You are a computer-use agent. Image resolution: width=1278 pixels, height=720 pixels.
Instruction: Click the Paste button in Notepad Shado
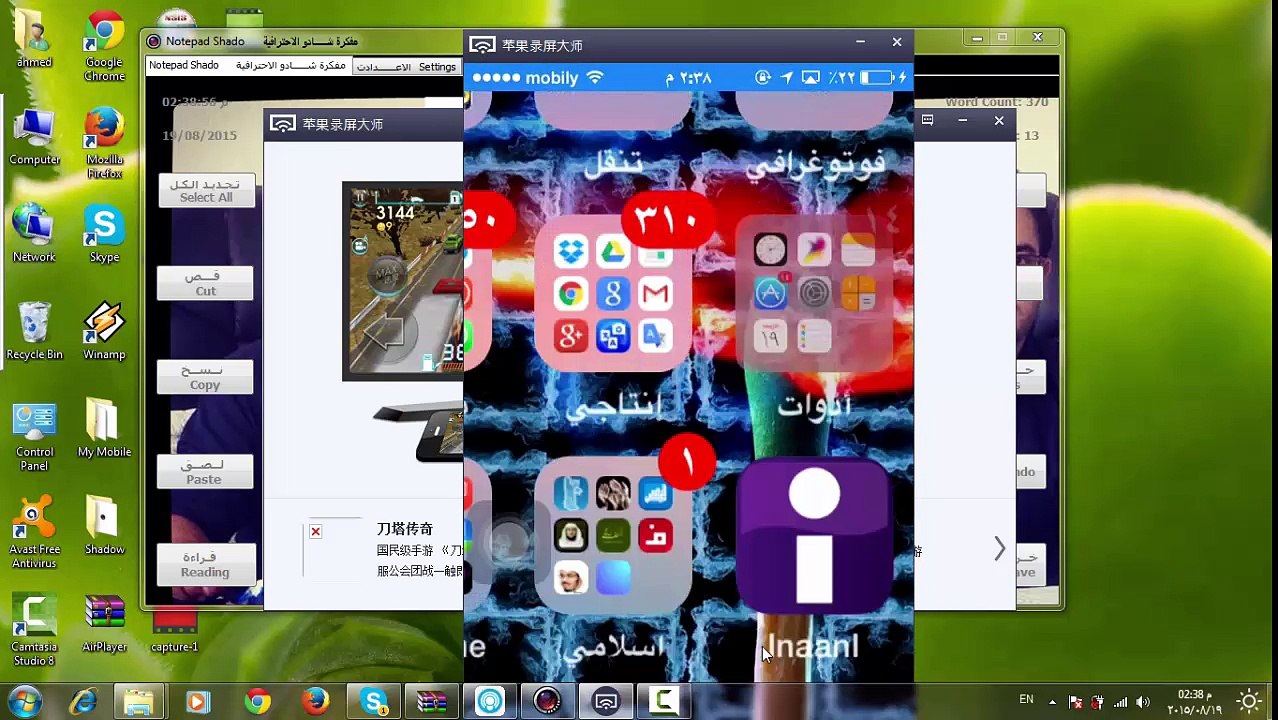tap(203, 472)
